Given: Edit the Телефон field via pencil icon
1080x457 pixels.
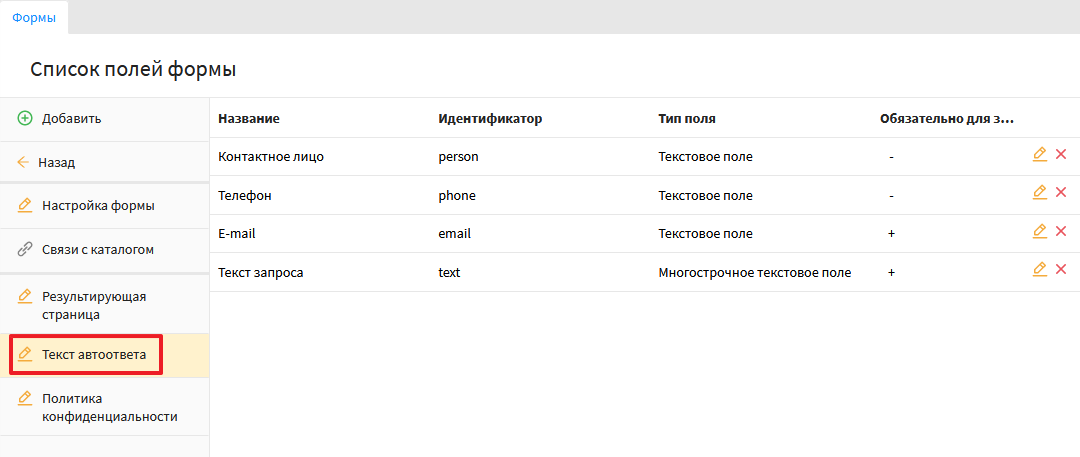Looking at the screenshot, I should coord(1039,193).
